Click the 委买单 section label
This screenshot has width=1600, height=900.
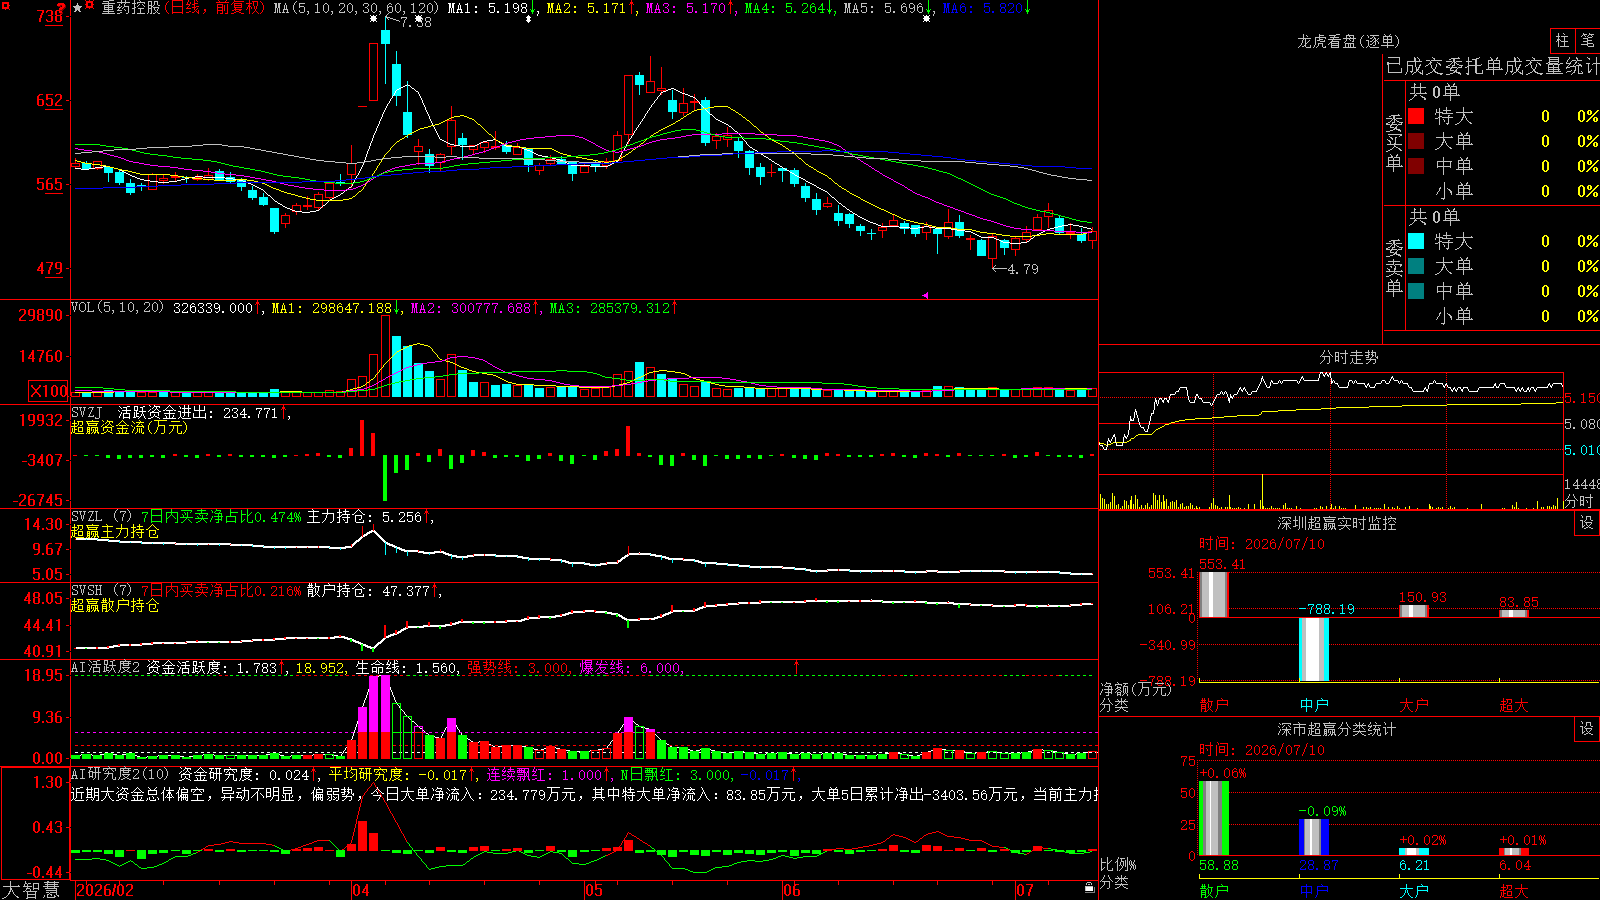pos(1394,142)
